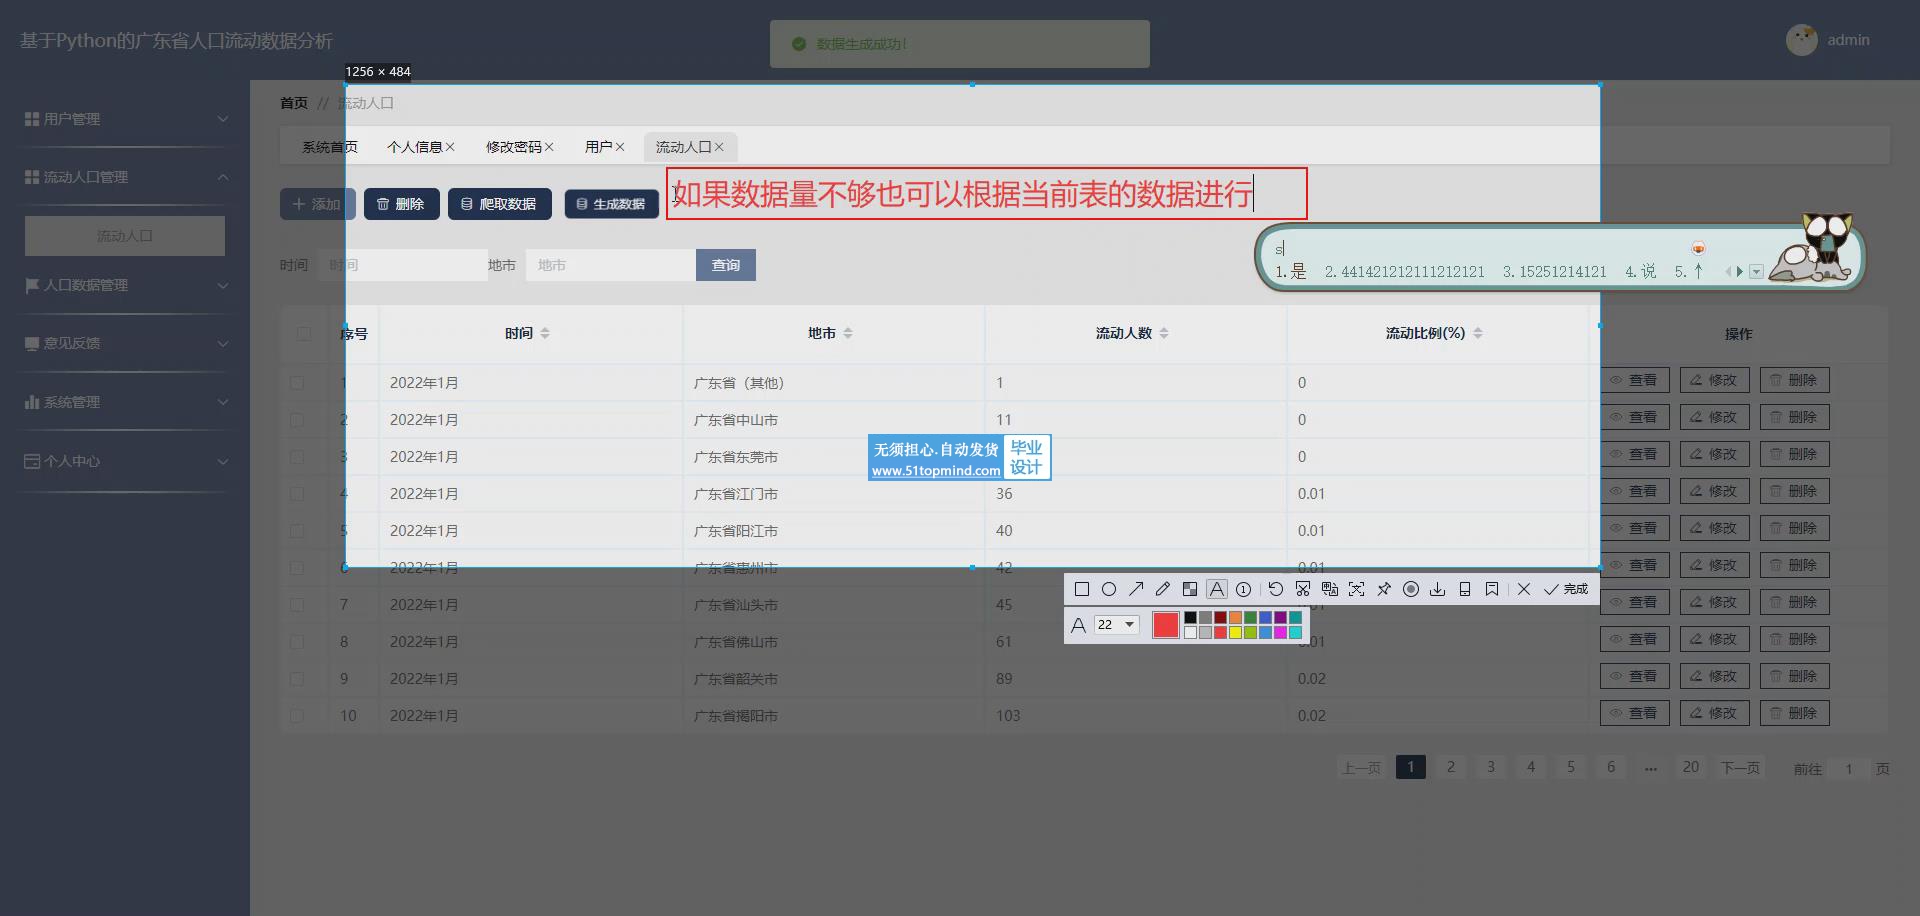This screenshot has width=1920, height=916.
Task: Focus the 地市 filter input
Action: coord(610,265)
